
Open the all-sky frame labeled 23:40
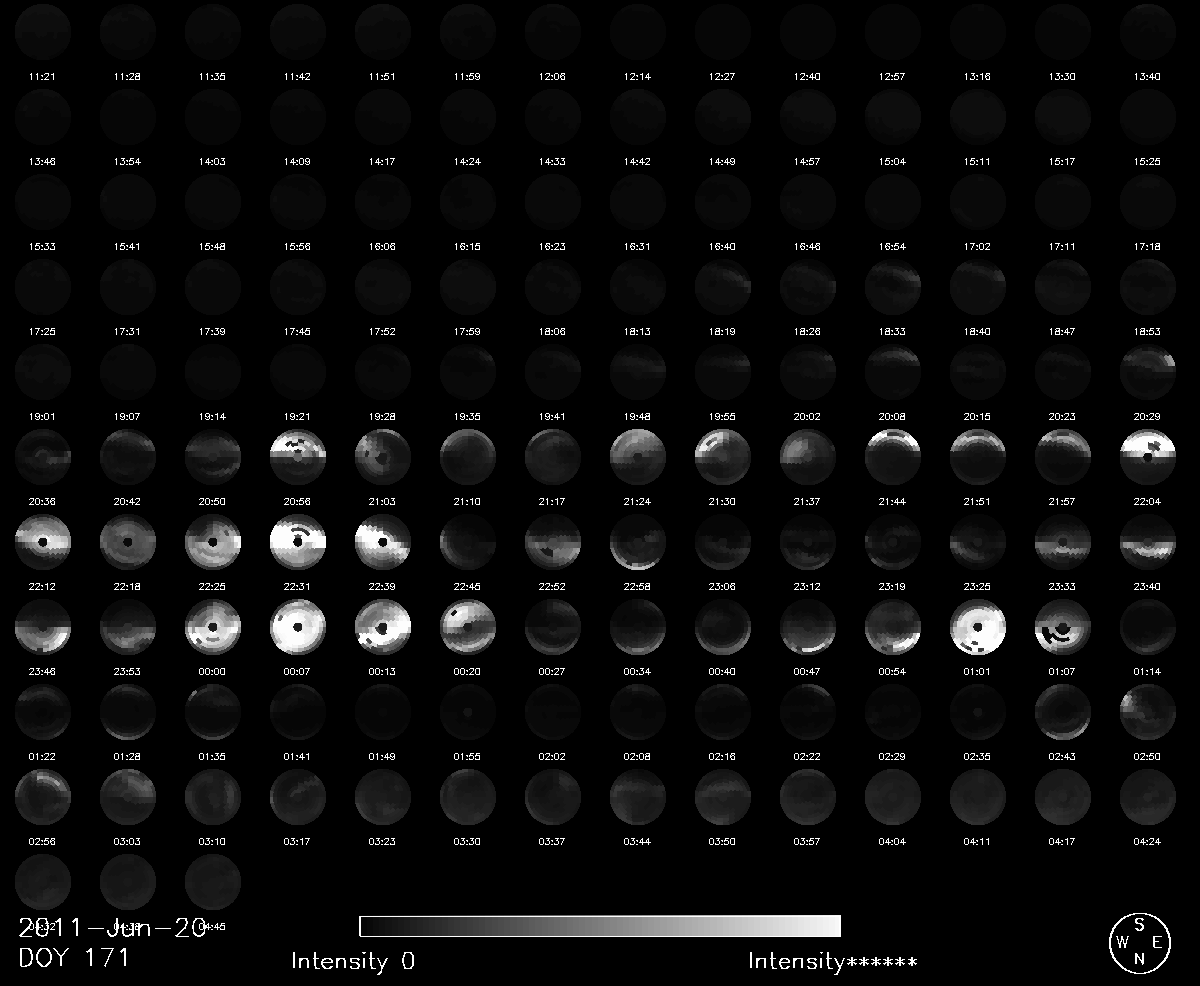[x=1148, y=541]
